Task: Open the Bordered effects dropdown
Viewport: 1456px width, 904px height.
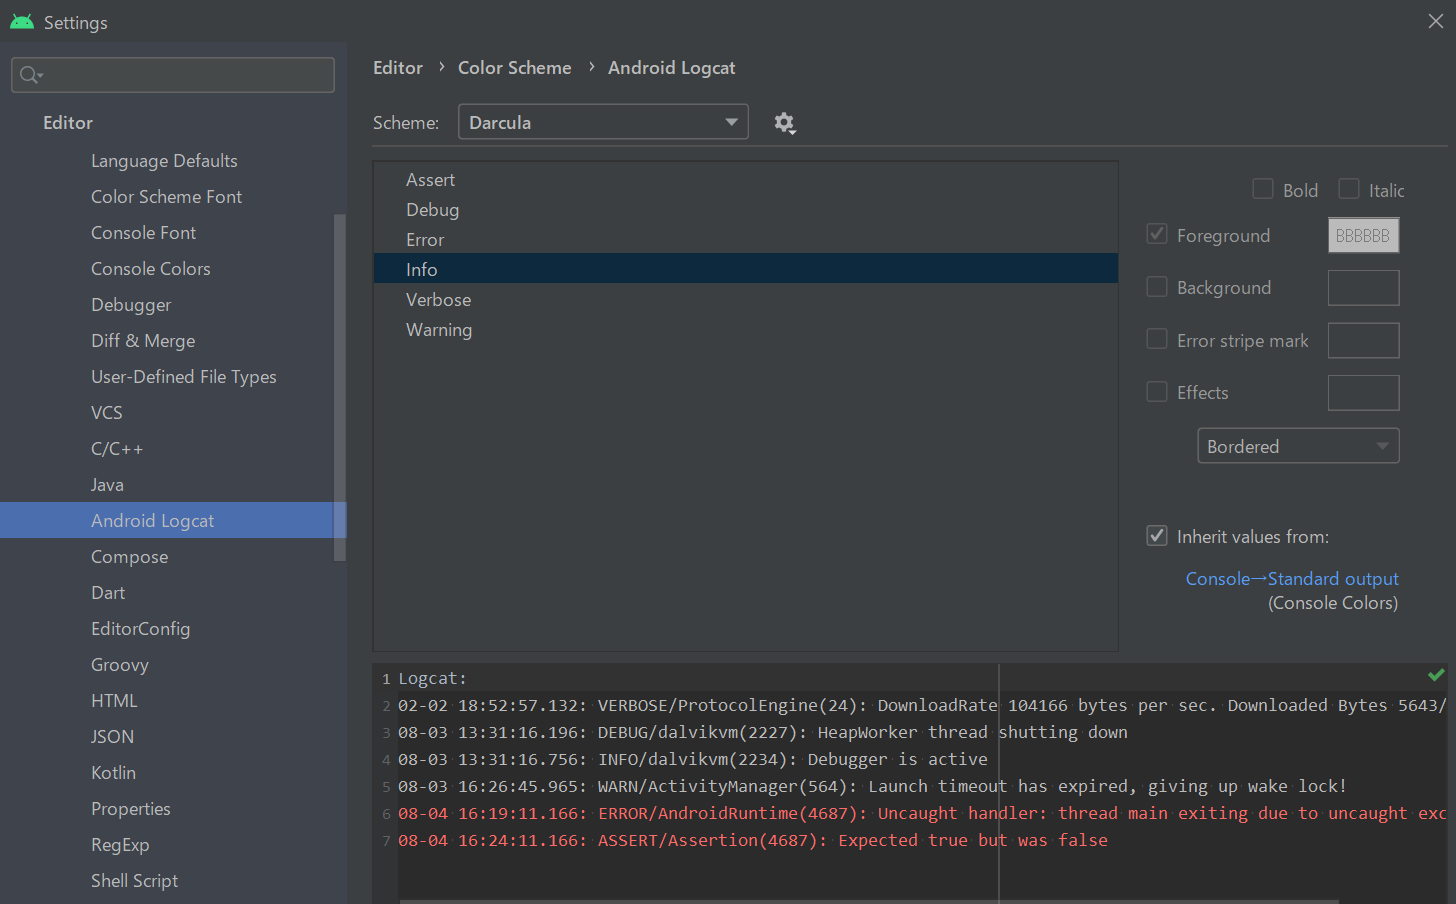Action: [x=1298, y=446]
